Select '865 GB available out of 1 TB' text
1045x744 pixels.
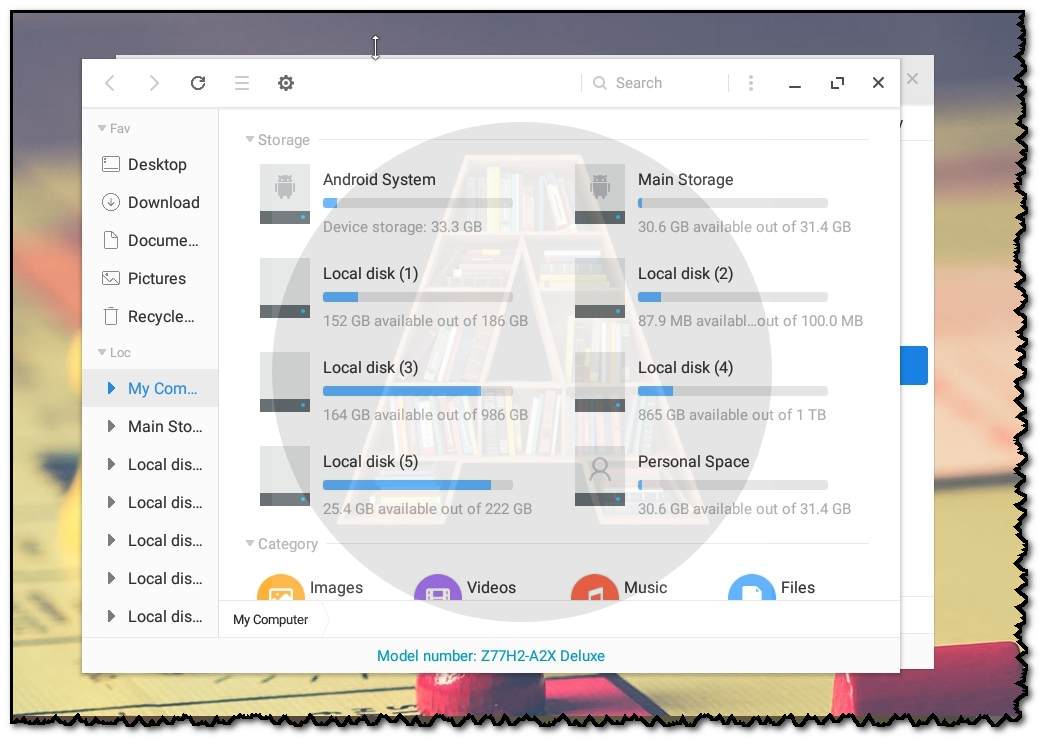click(x=732, y=415)
